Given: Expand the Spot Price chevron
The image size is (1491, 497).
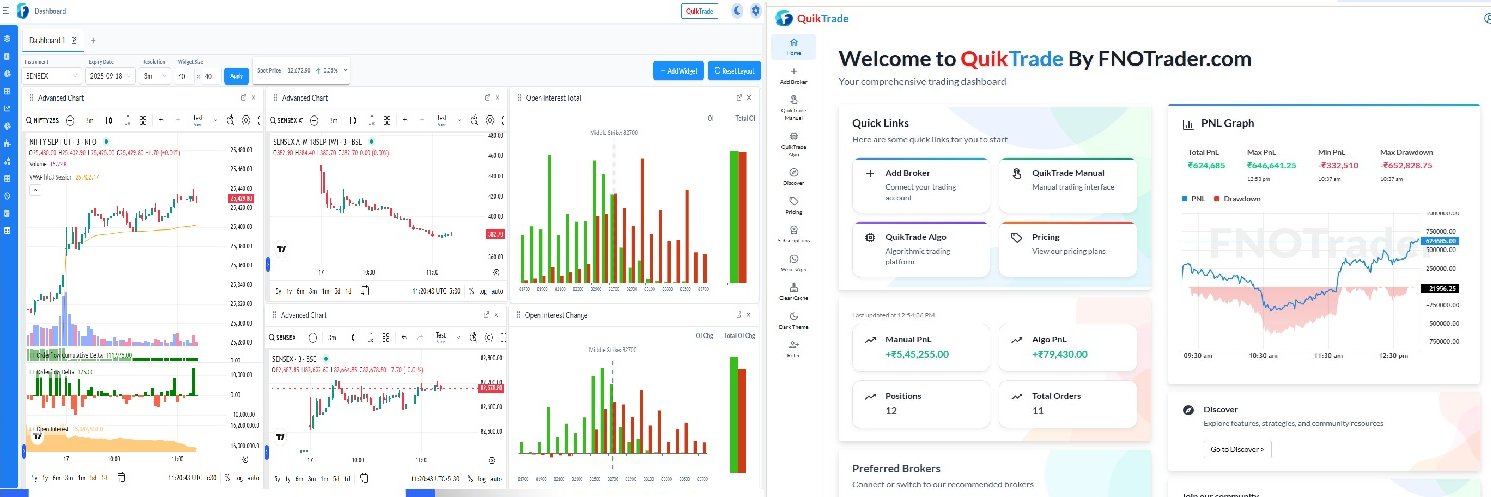Looking at the screenshot, I should pyautogui.click(x=345, y=70).
